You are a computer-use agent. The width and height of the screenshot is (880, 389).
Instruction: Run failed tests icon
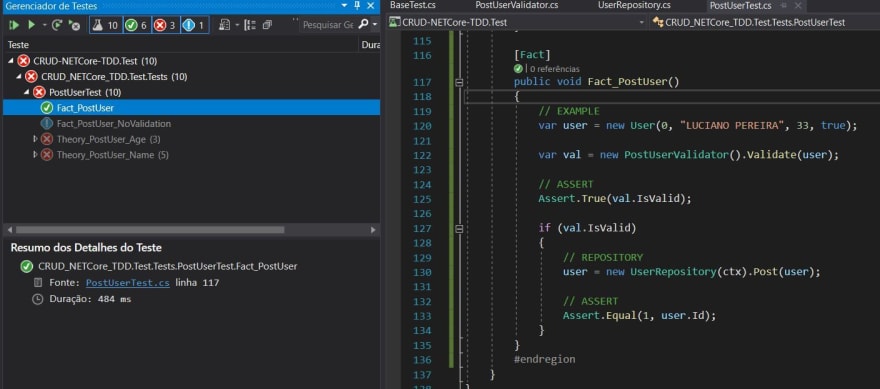[x=74, y=25]
